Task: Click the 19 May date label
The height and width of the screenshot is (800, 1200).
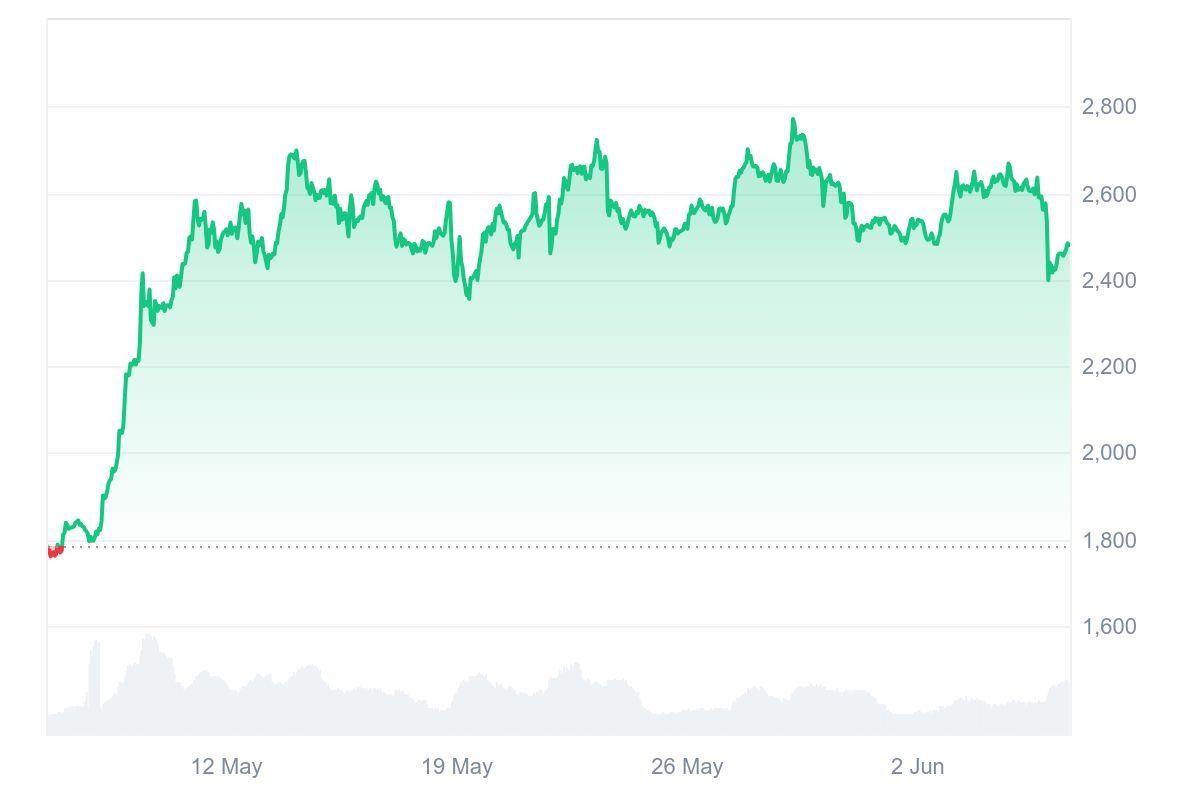Action: [x=457, y=767]
